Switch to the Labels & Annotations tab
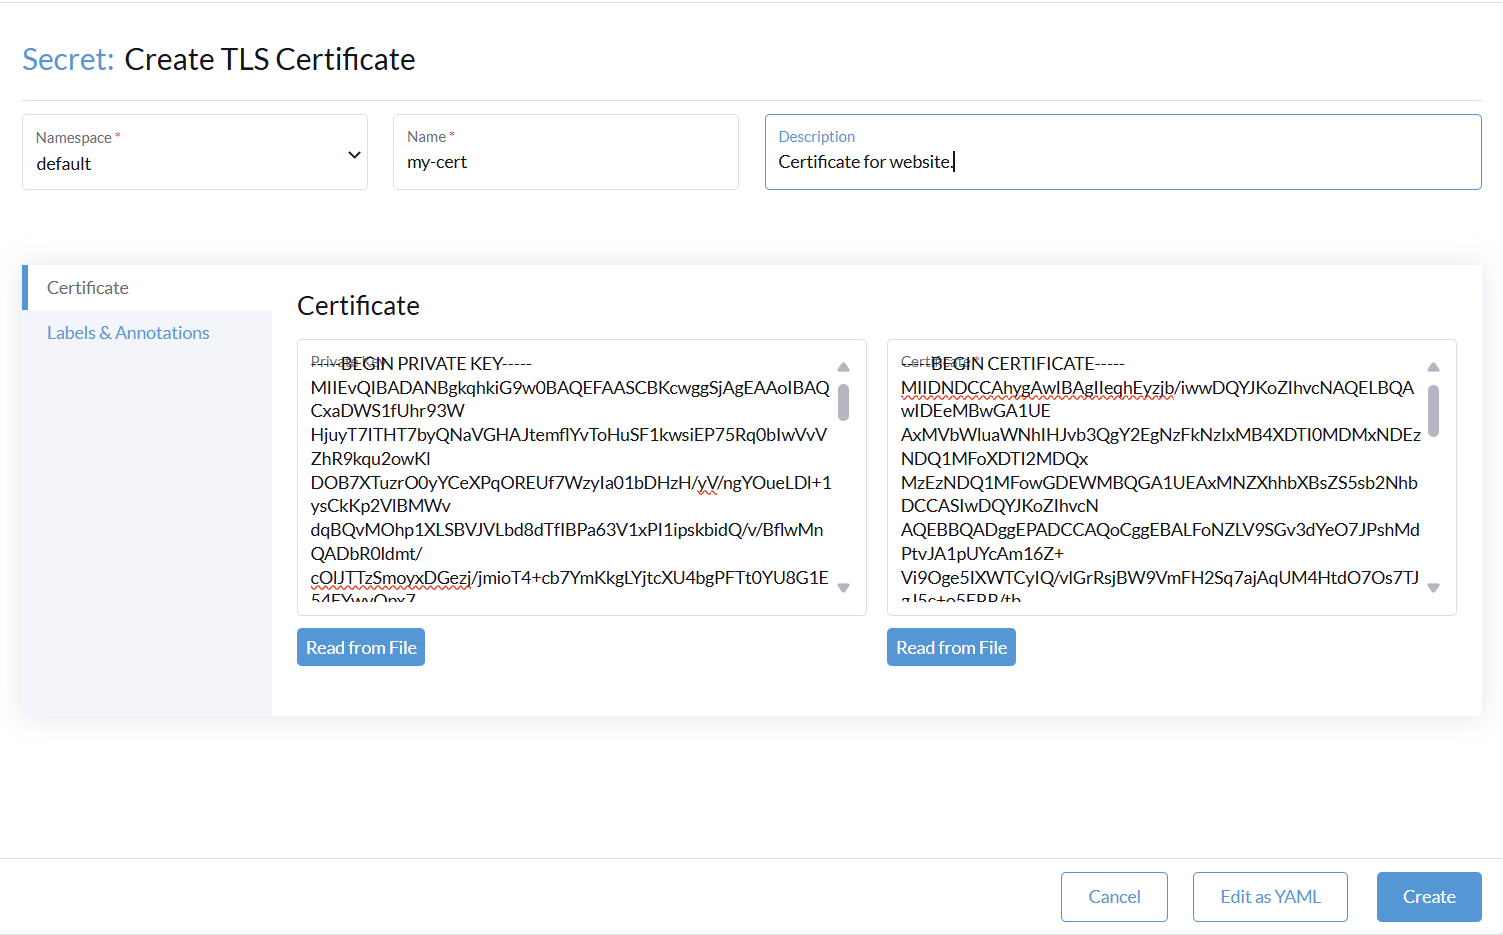 [x=128, y=332]
